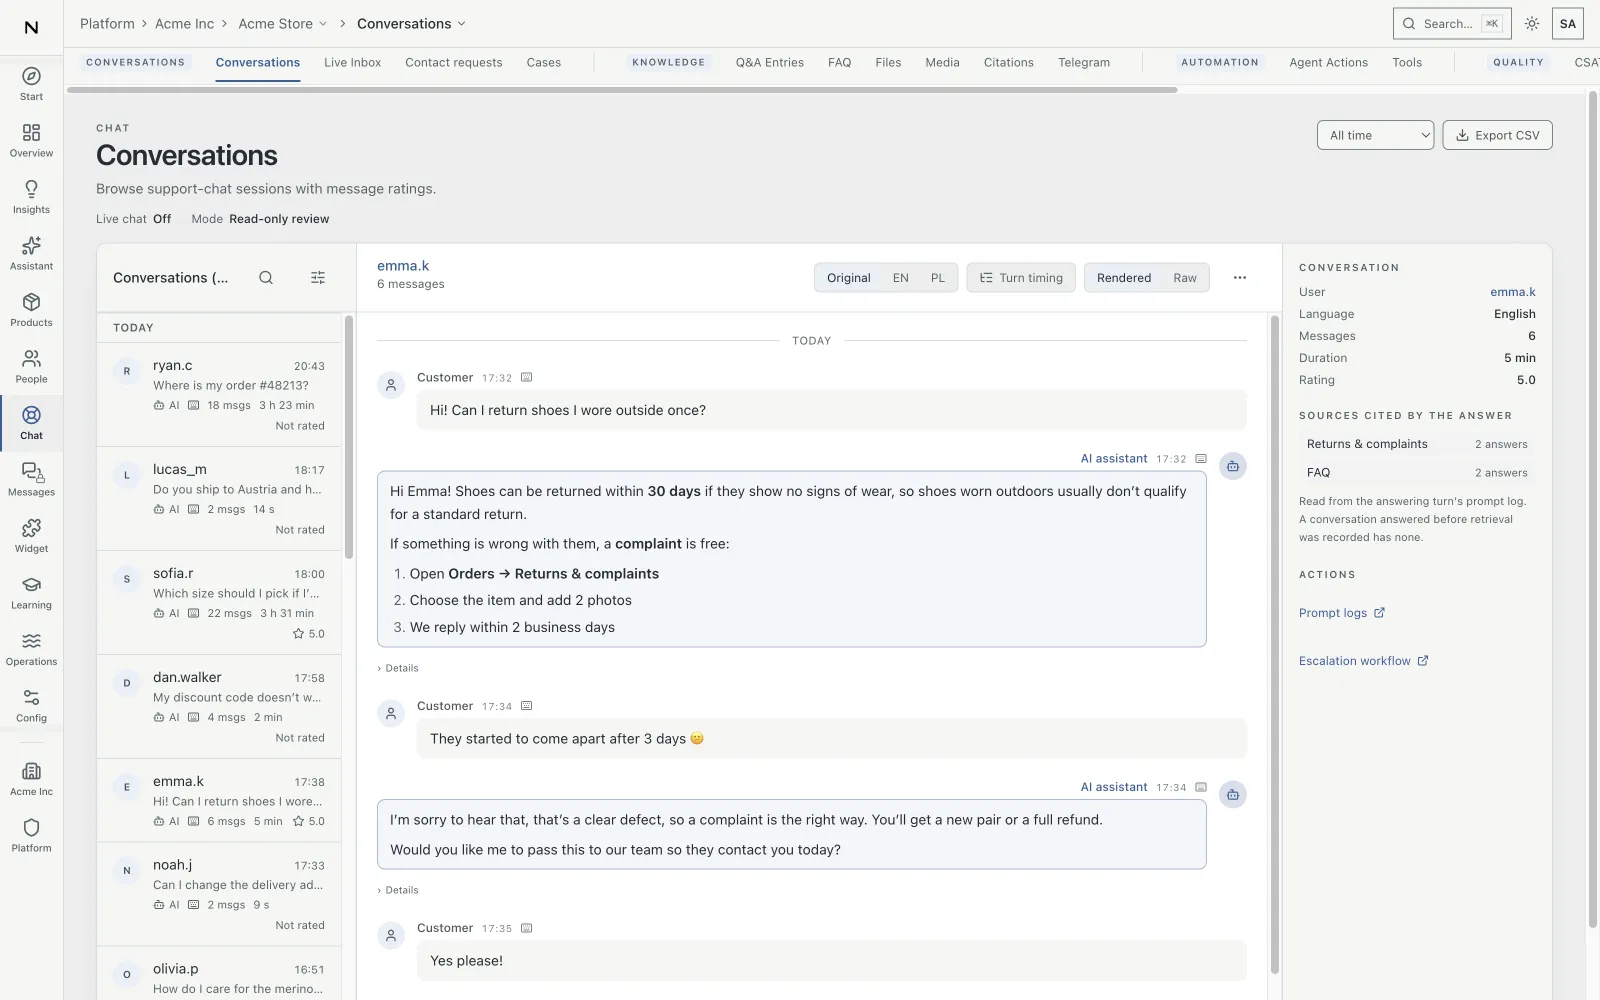Open conversation list filter settings icon
Image resolution: width=1600 pixels, height=1000 pixels.
(318, 278)
